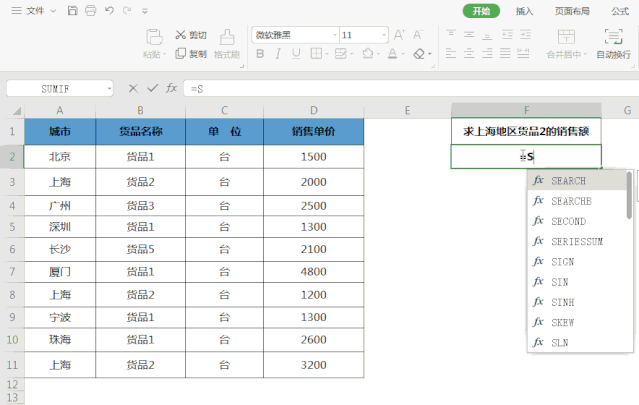Switch to the 页面布局 tab
639x405 pixels.
click(x=572, y=11)
